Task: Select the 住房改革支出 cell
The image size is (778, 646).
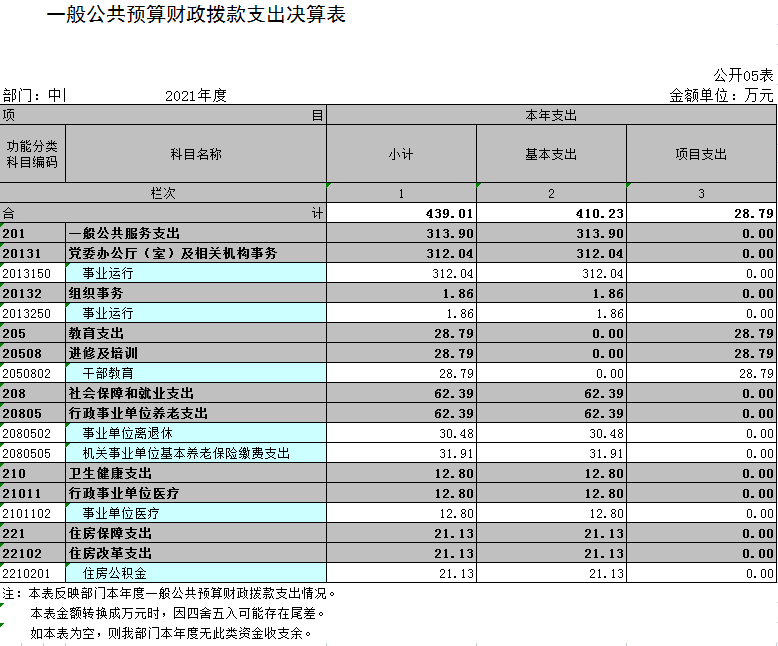Action: pos(196,553)
